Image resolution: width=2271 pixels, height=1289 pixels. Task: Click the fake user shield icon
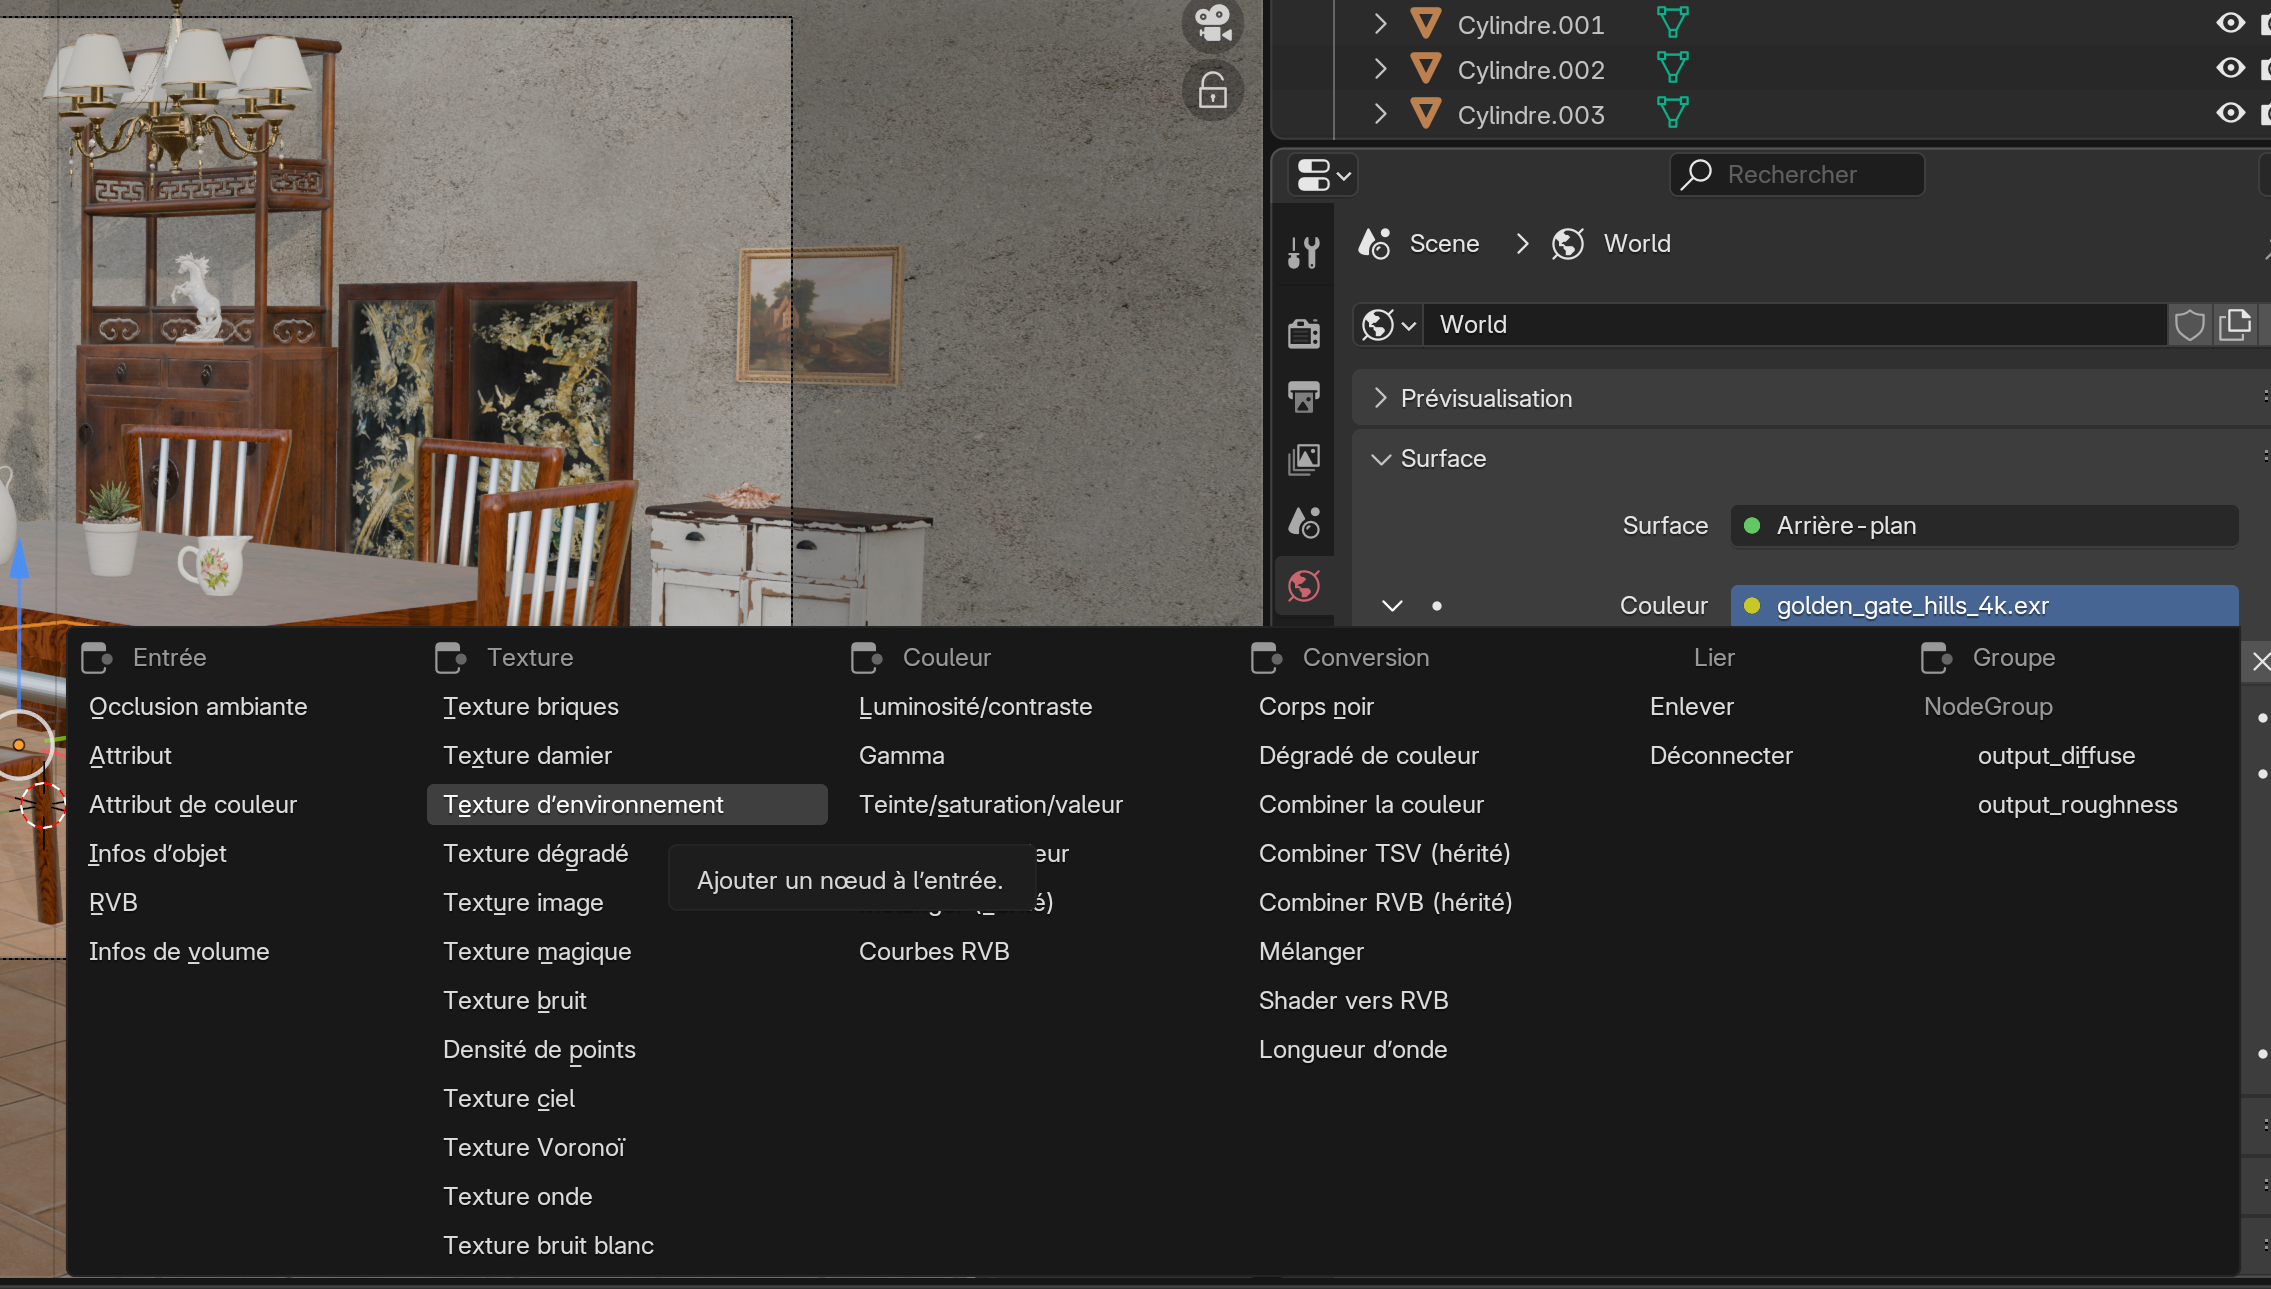coord(2189,325)
